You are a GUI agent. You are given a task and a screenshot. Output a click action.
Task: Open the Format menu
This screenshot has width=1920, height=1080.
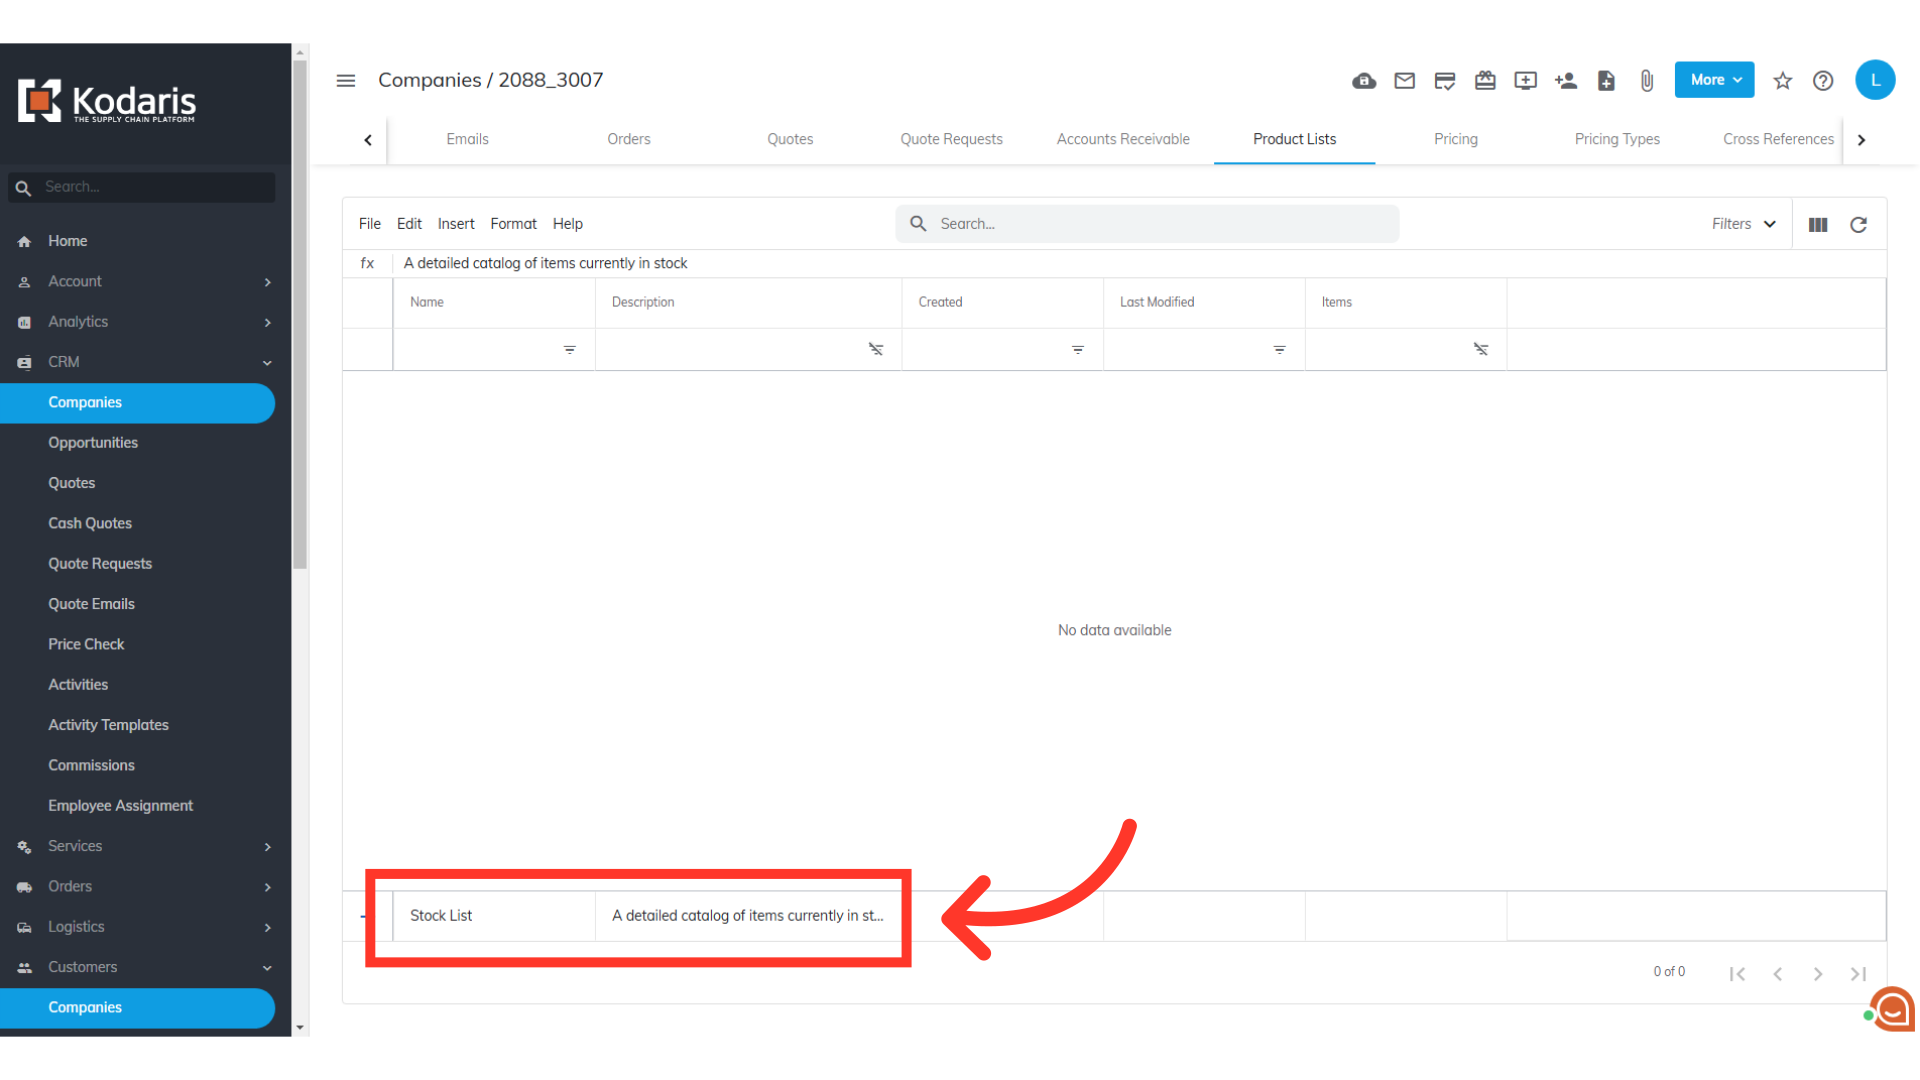pos(513,224)
